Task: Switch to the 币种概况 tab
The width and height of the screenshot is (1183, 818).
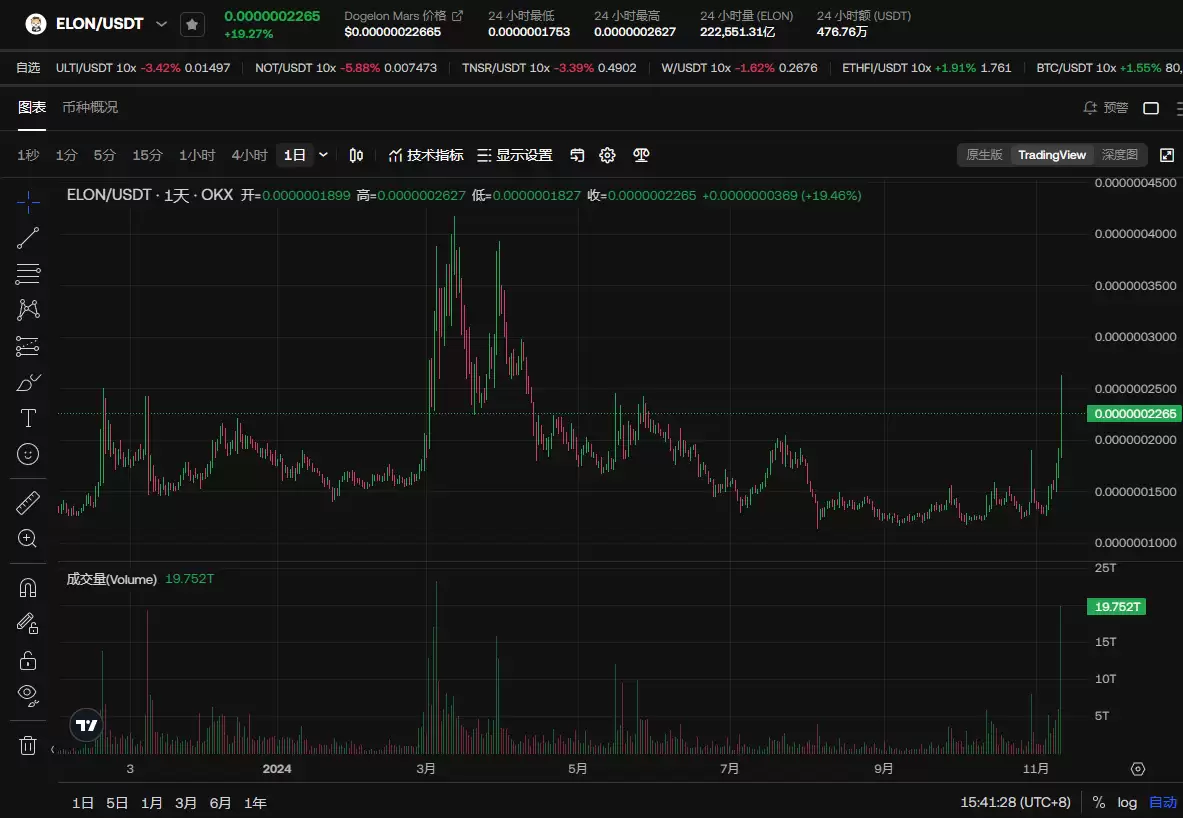Action: tap(90, 107)
